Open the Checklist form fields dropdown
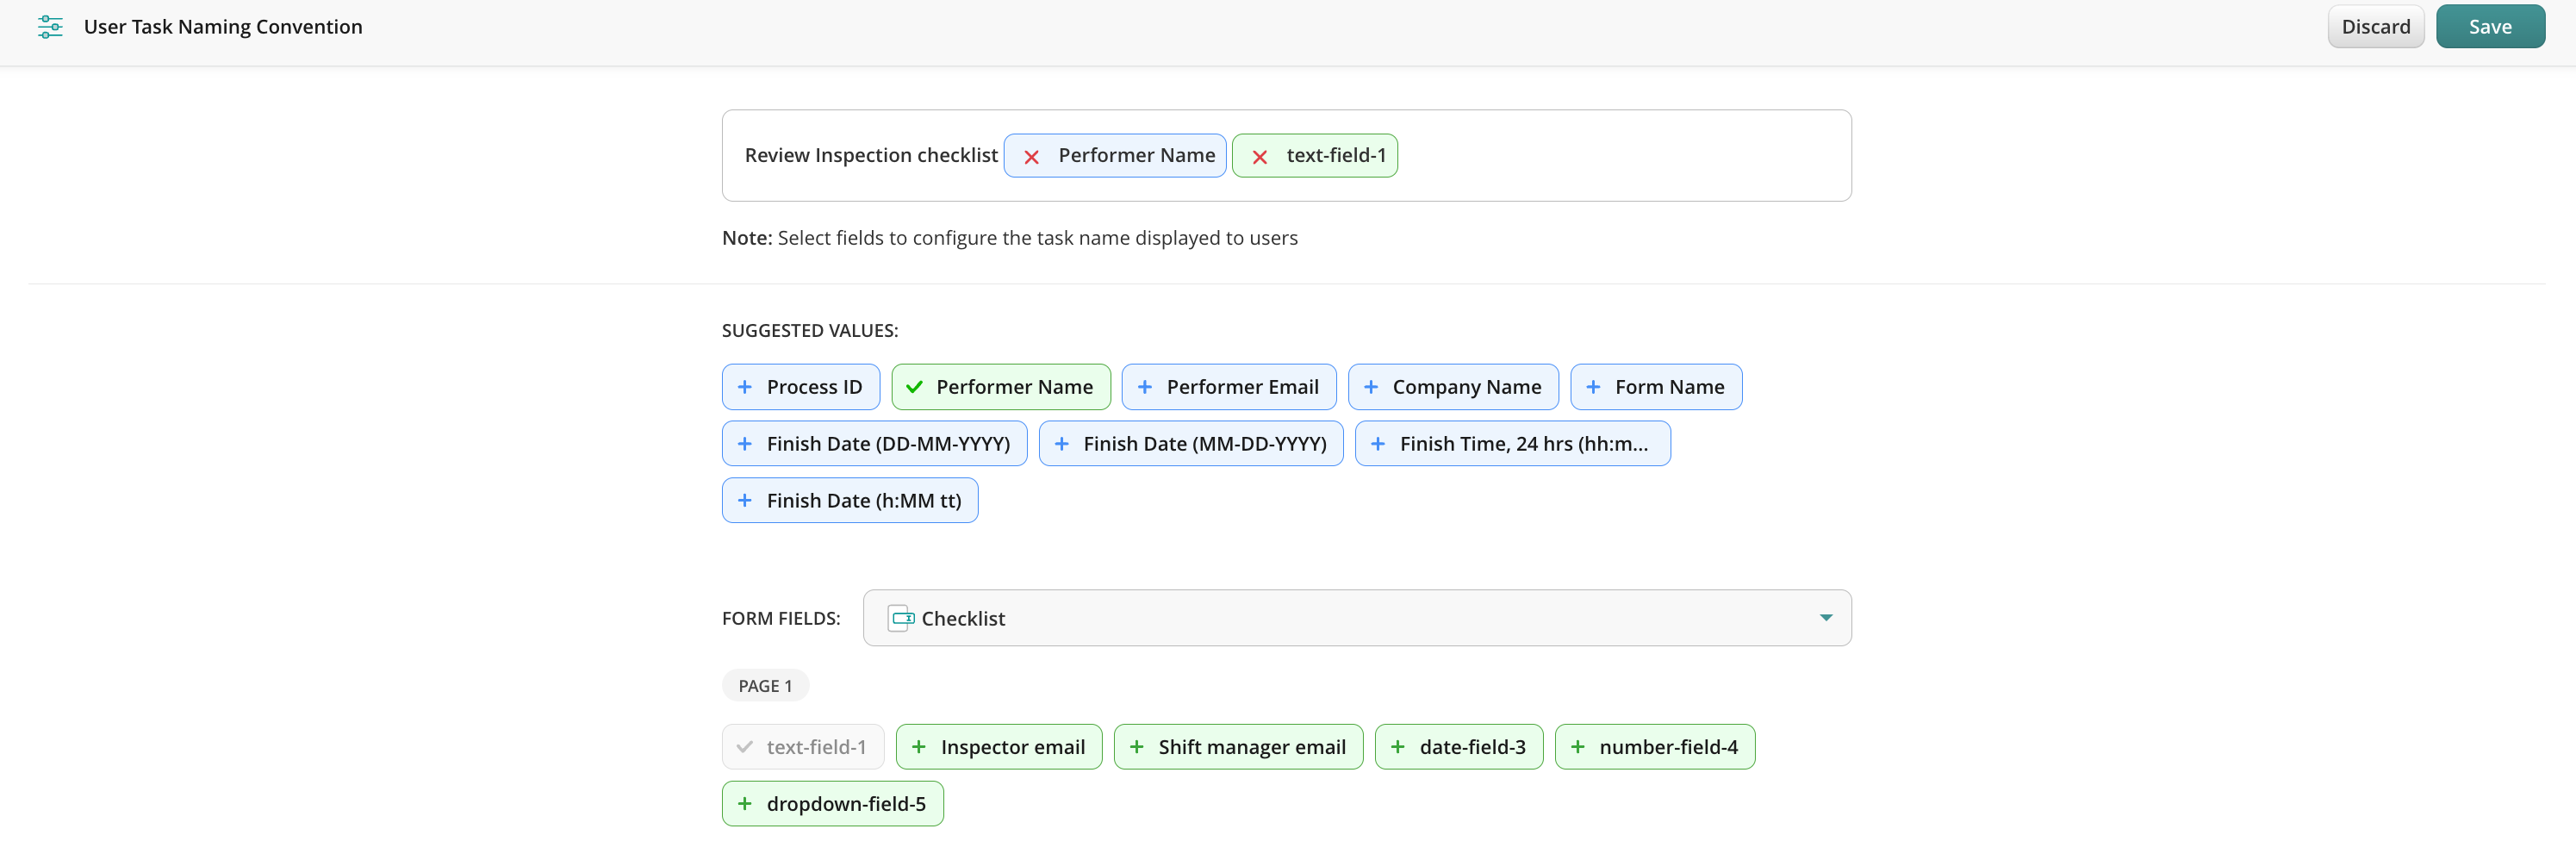 (1356, 618)
